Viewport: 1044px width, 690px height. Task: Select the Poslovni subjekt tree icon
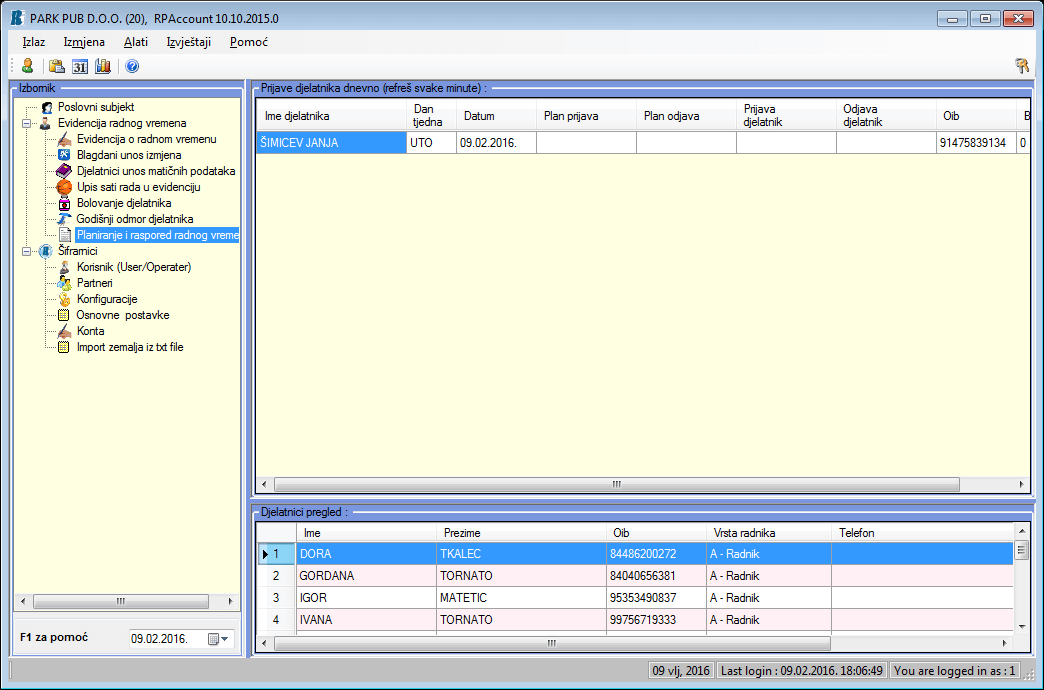click(x=47, y=107)
